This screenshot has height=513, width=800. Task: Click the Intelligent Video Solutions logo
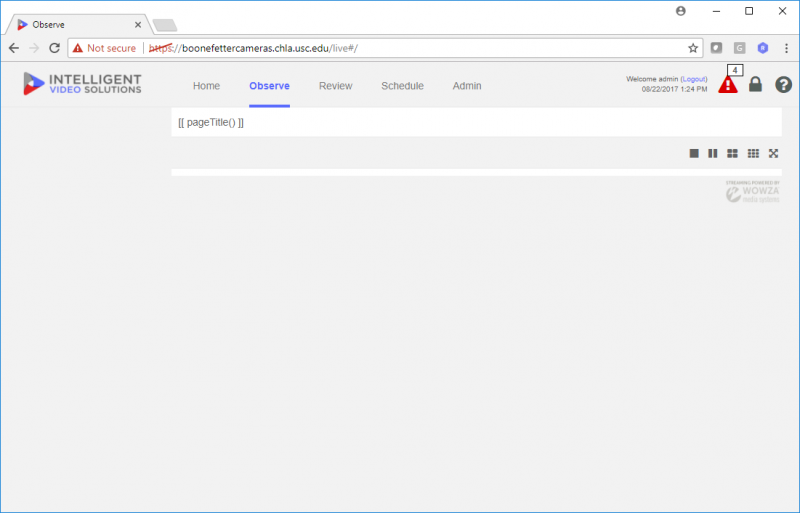[x=82, y=84]
